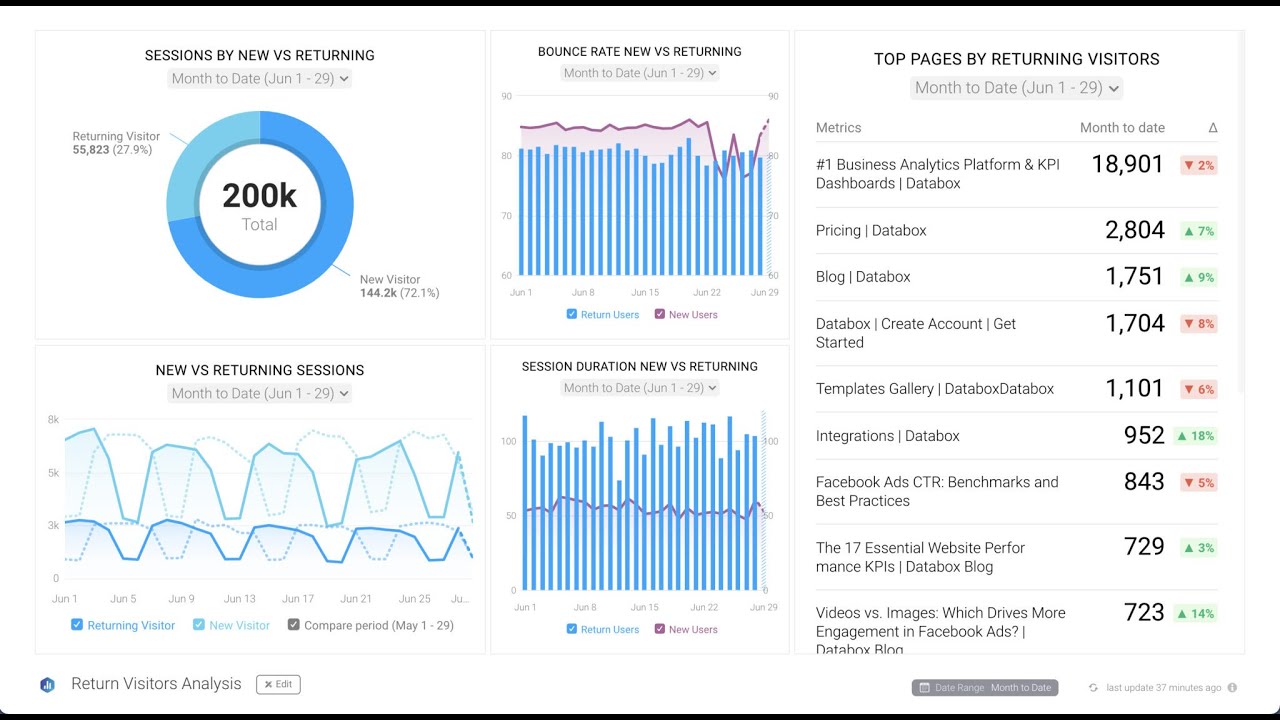Click the calendar icon in Date Range button
The width and height of the screenshot is (1280, 720).
coord(924,688)
